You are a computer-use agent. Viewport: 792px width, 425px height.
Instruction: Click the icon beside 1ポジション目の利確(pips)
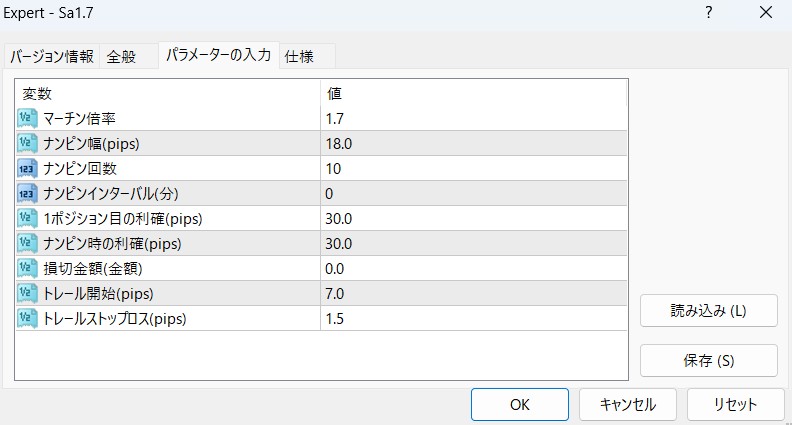click(28, 218)
